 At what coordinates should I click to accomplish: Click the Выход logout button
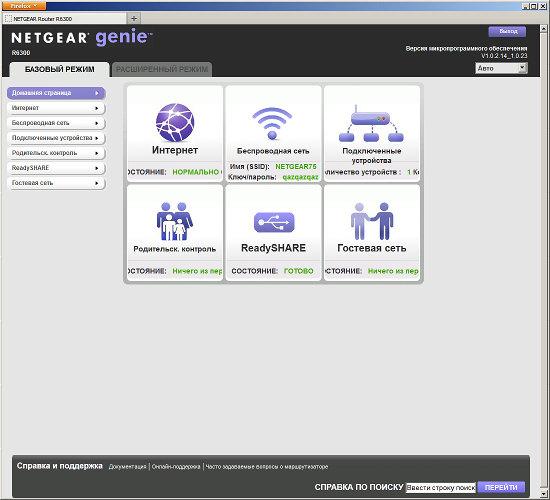507,32
